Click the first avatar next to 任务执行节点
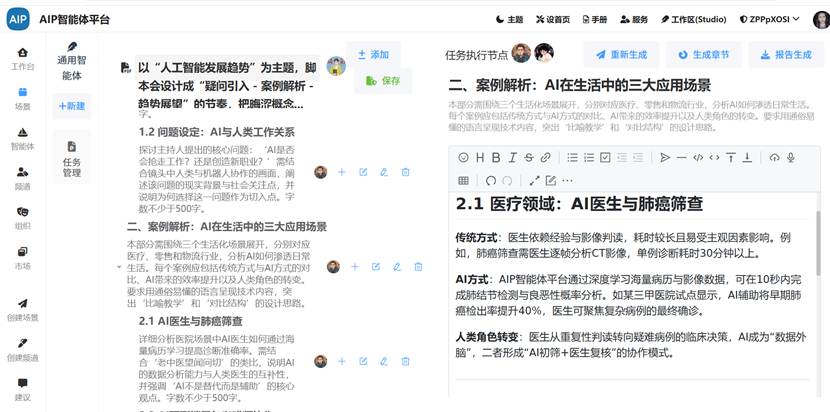This screenshot has width=830, height=412. (521, 53)
